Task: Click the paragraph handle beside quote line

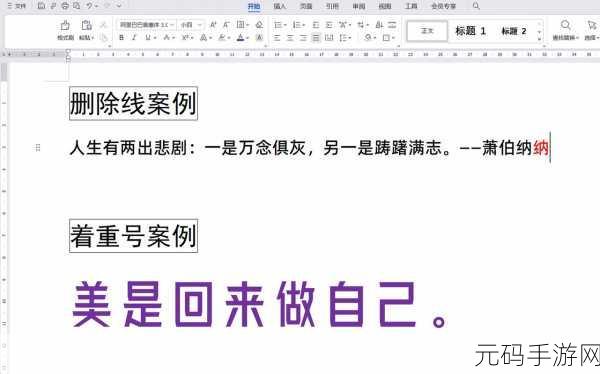Action: [x=38, y=147]
